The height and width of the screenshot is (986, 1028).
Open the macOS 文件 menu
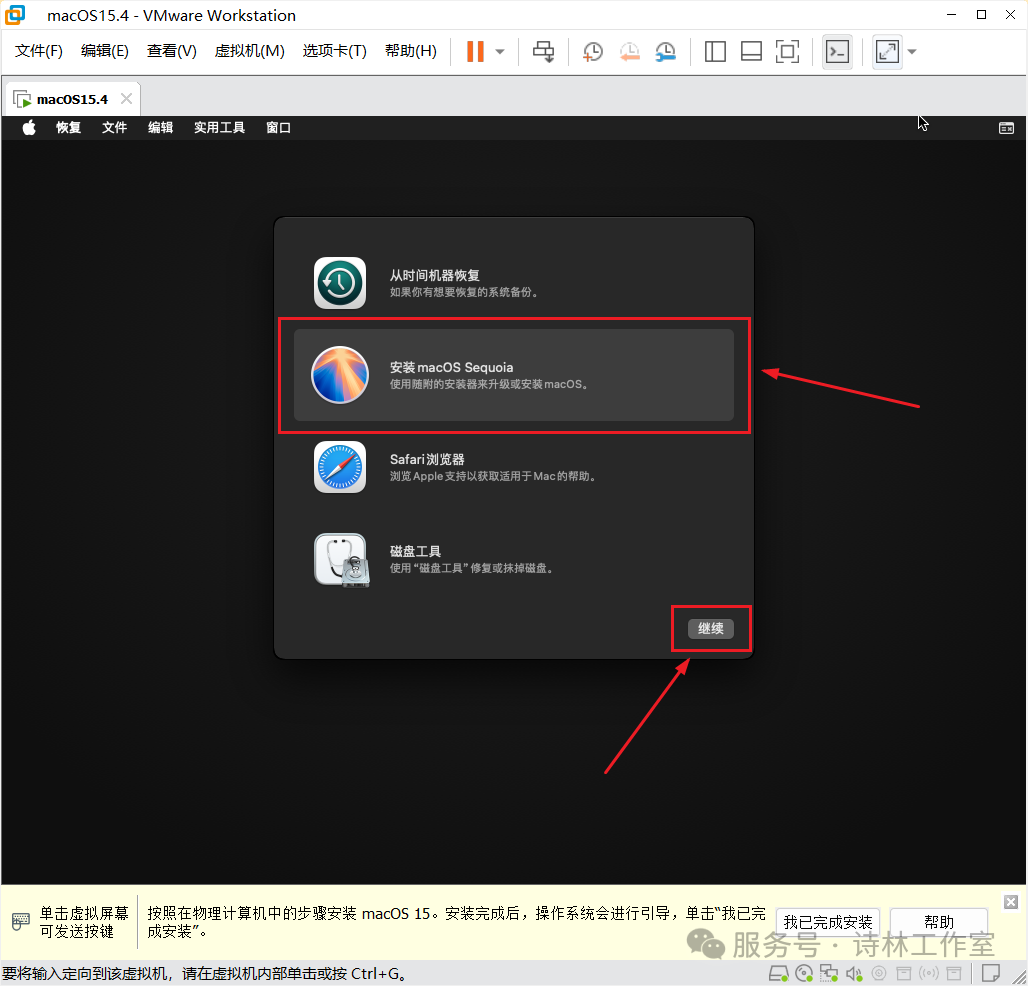[114, 127]
